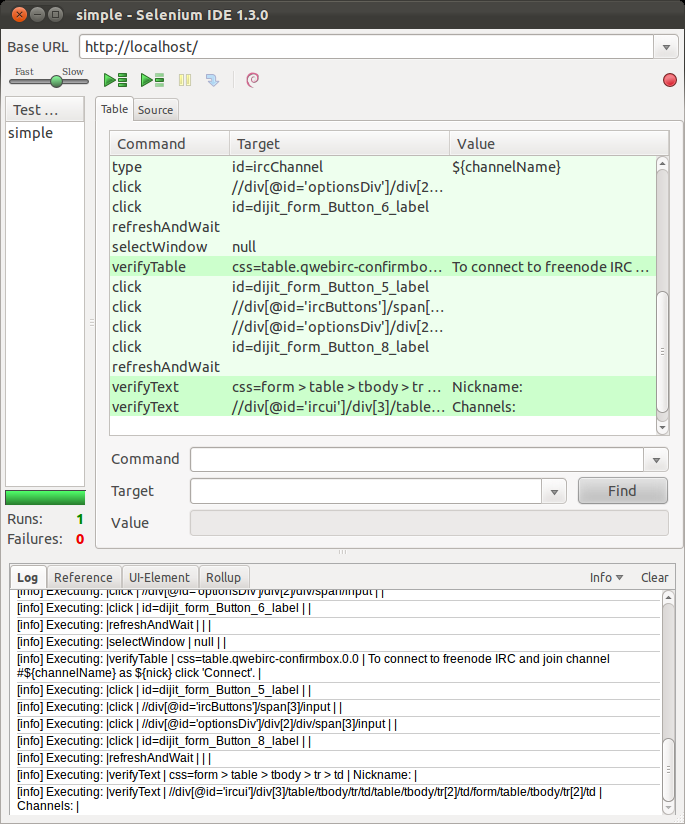Select the verifyTable command row
This screenshot has width=685, height=824.
coord(383,266)
